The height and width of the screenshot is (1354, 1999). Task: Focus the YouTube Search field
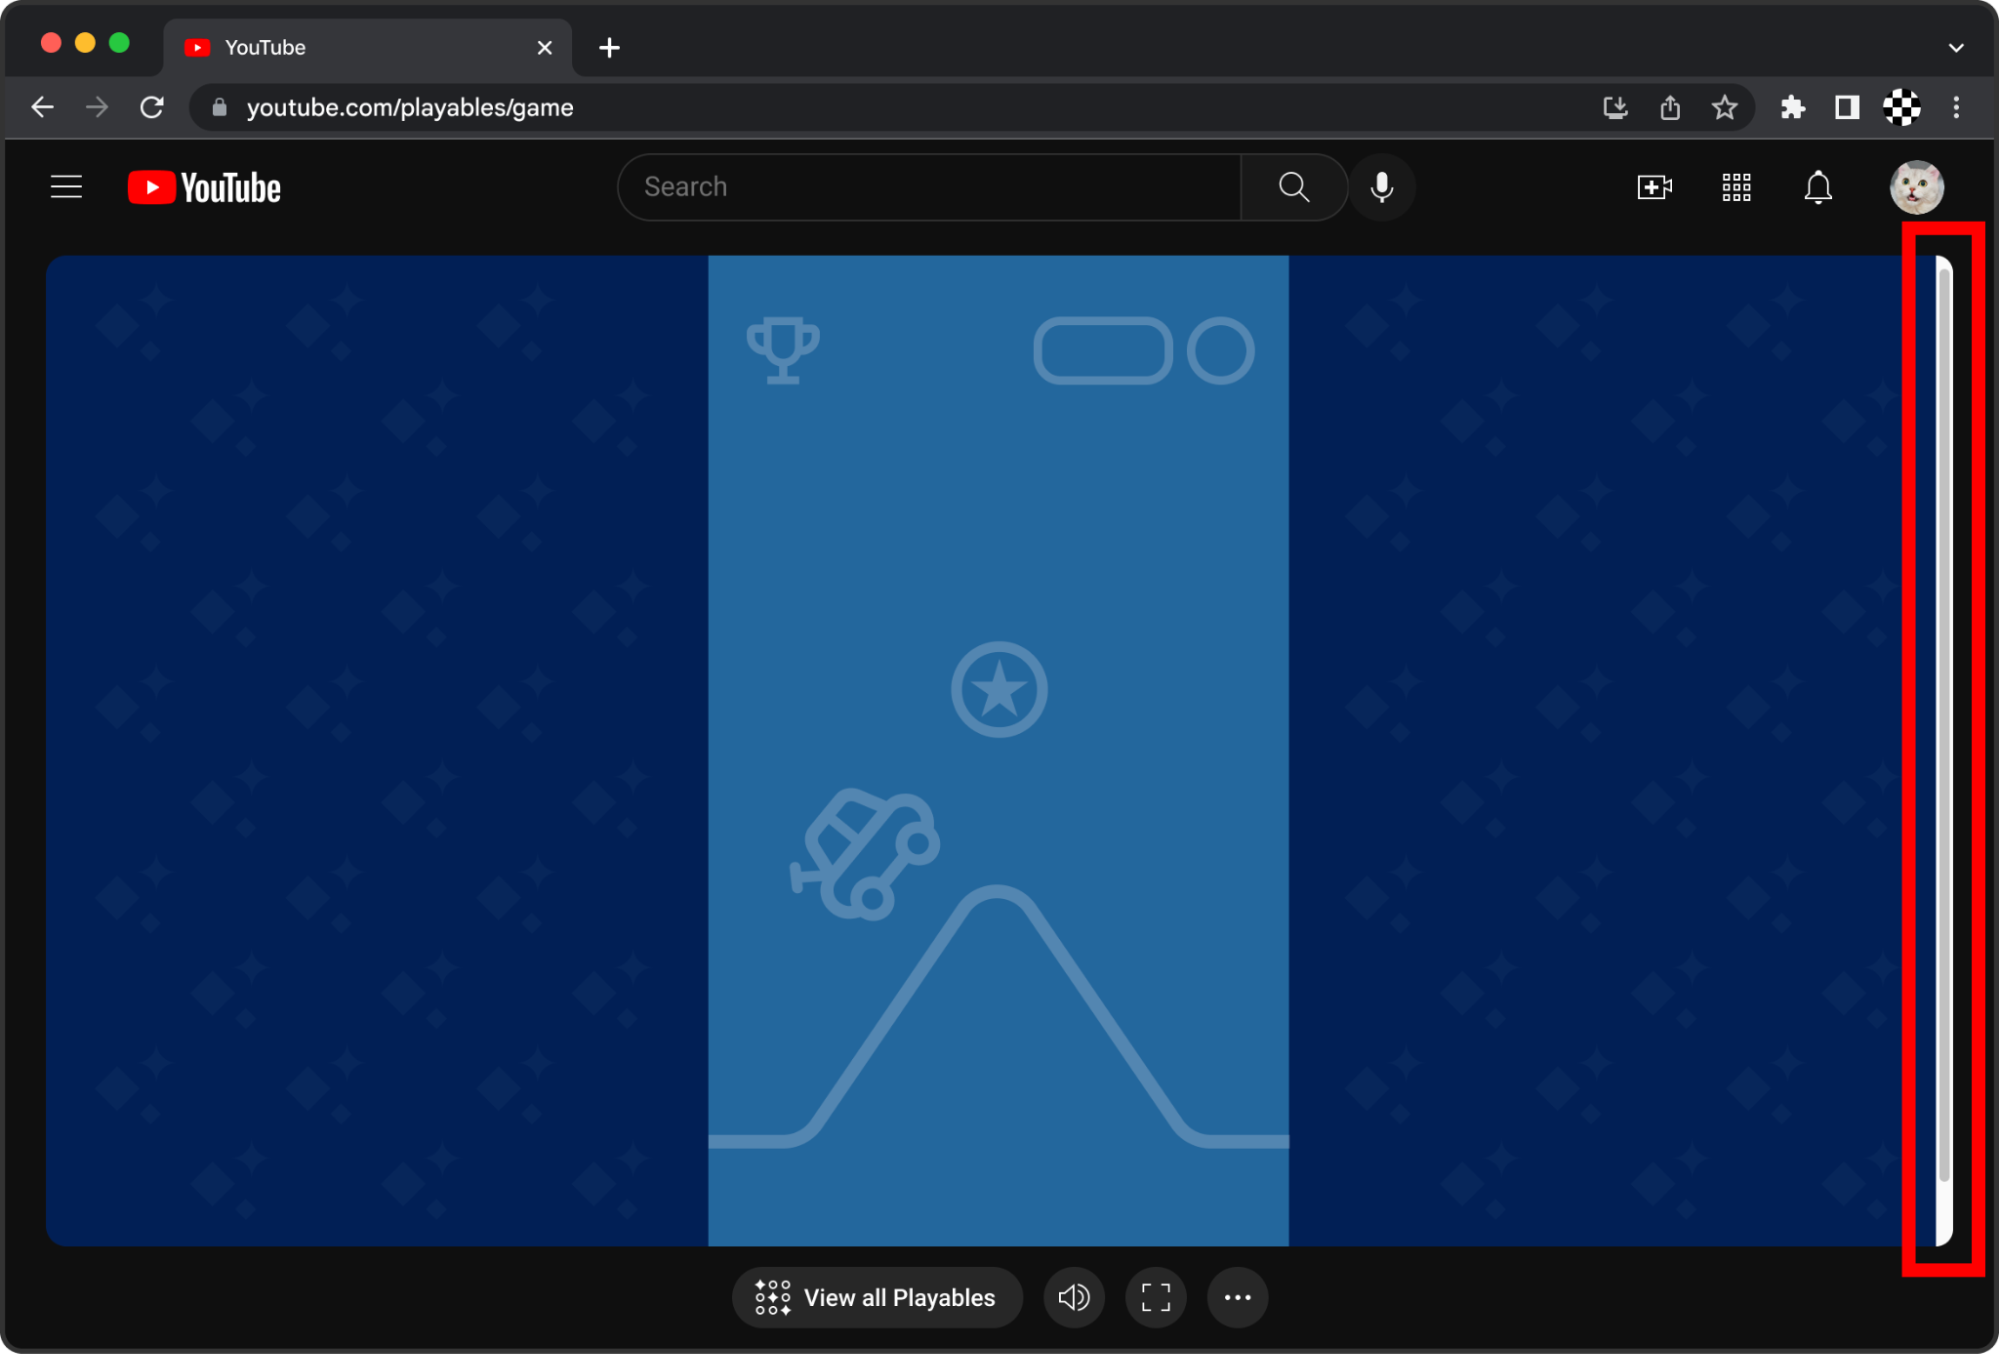[930, 187]
